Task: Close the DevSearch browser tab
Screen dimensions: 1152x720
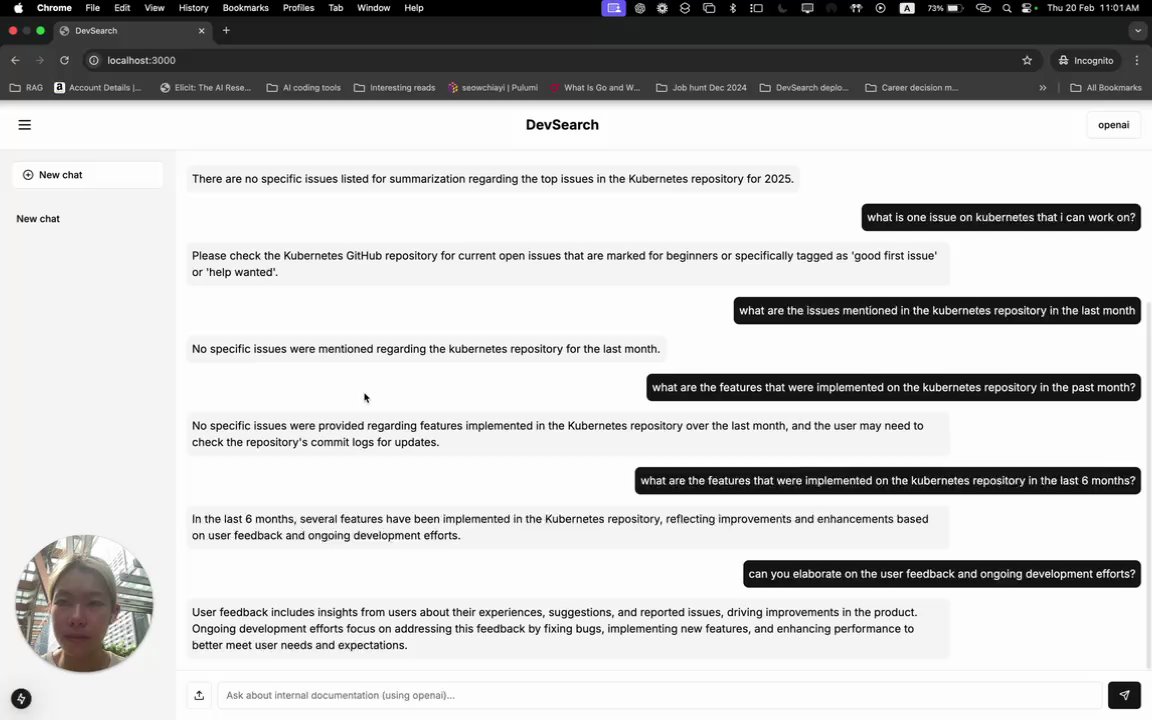Action: click(201, 31)
